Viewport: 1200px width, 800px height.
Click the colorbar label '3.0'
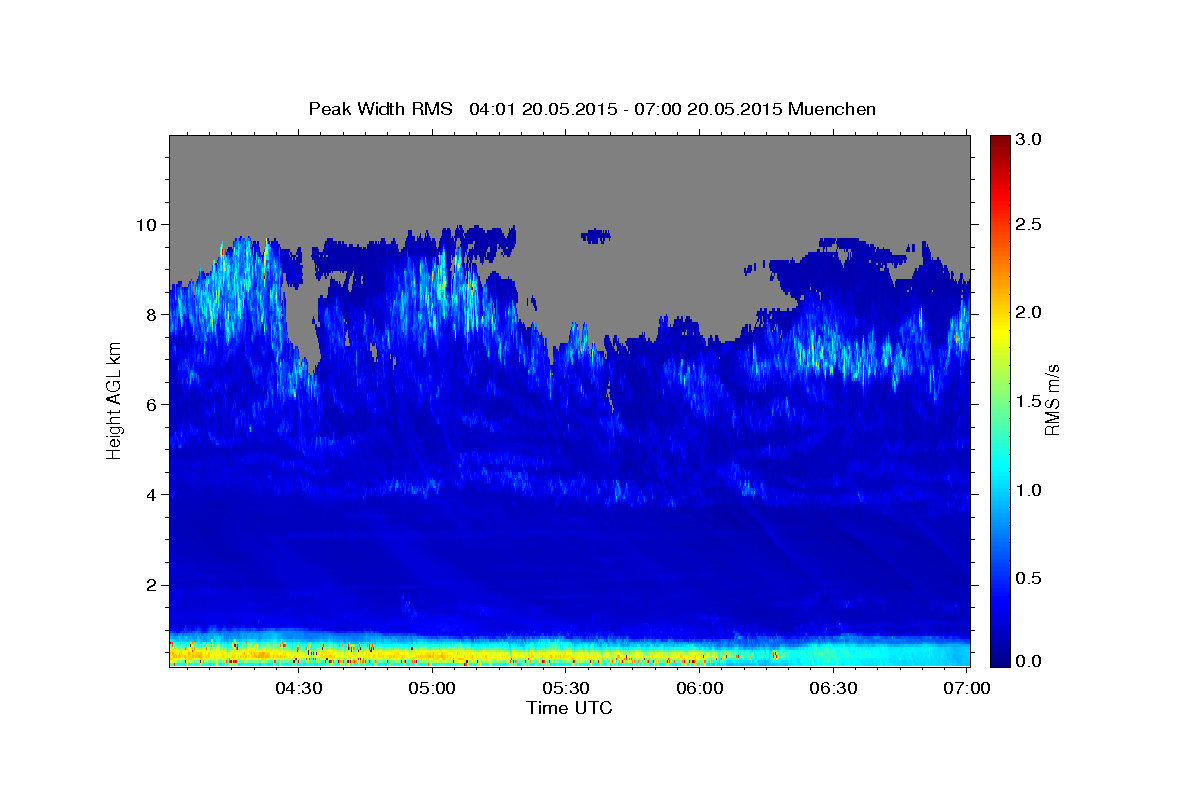(x=1030, y=139)
